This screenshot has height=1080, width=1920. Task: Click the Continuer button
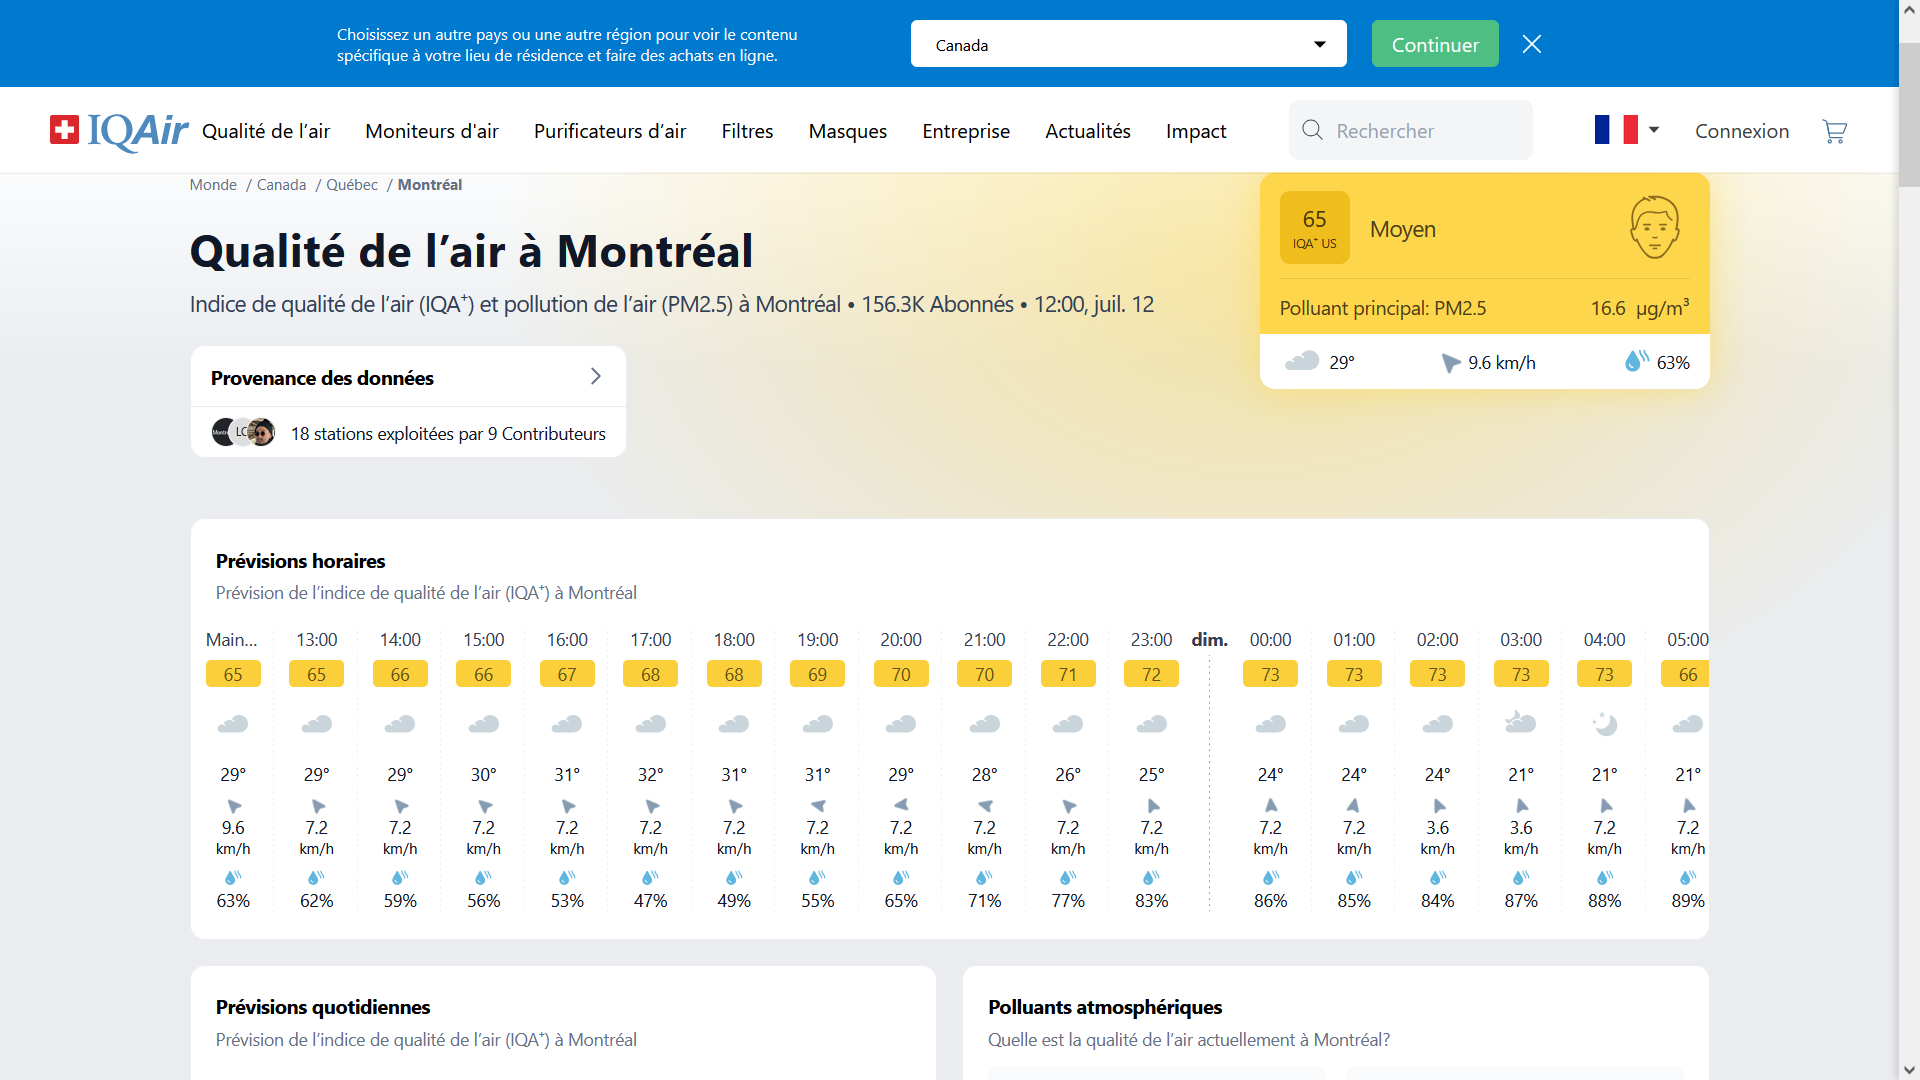1435,44
